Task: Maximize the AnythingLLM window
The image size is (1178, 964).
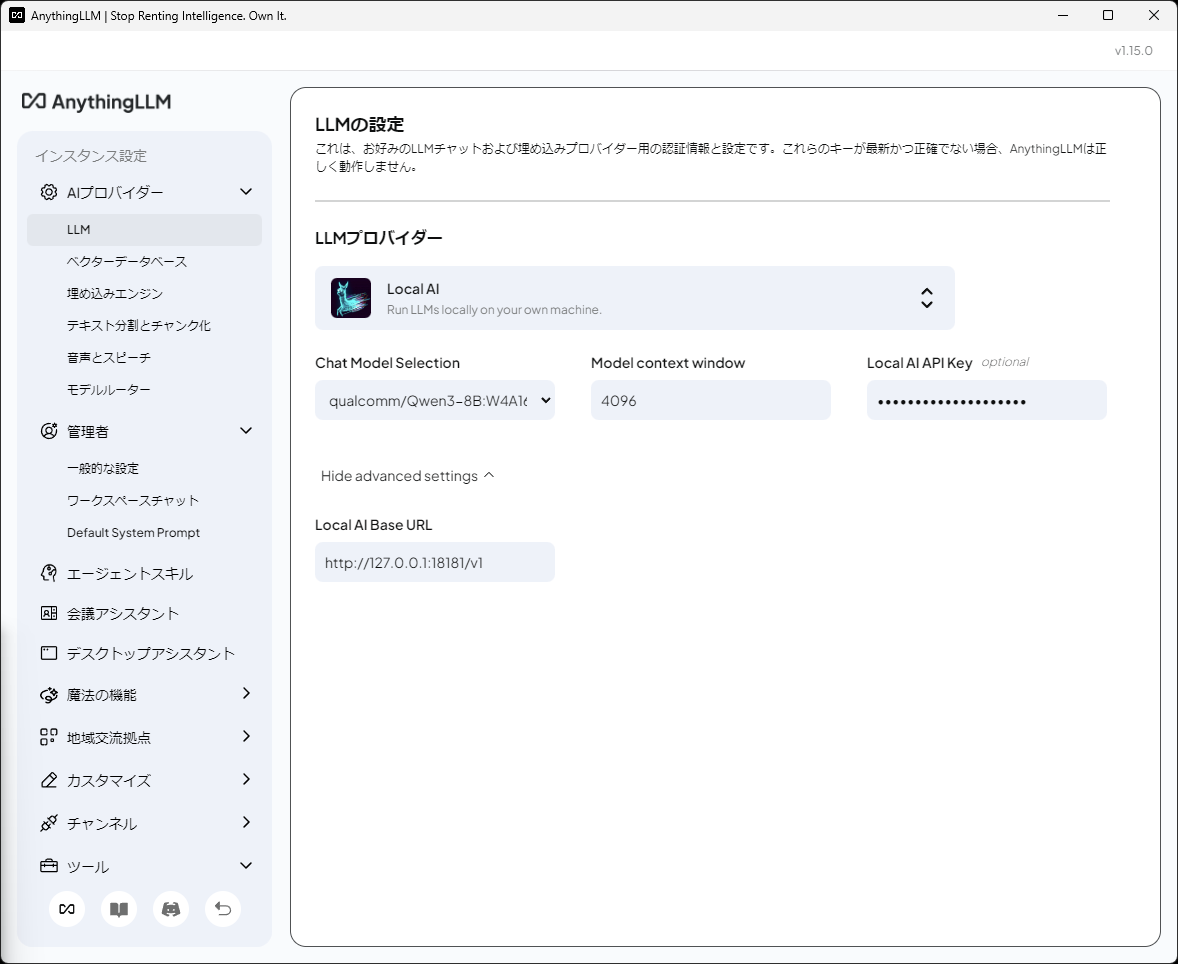Action: click(1107, 15)
